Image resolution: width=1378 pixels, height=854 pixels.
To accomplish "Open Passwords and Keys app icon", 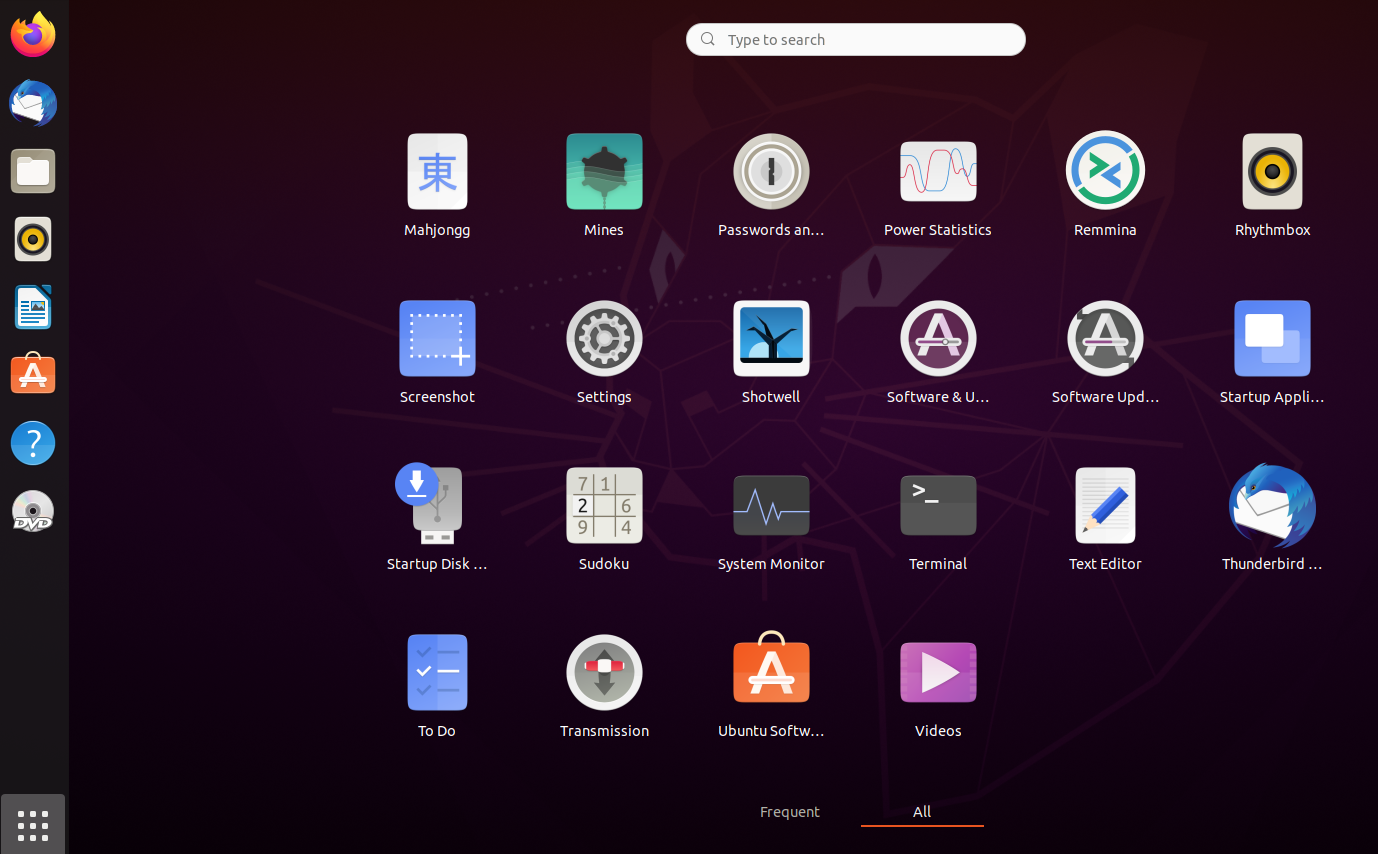I will tap(771, 171).
